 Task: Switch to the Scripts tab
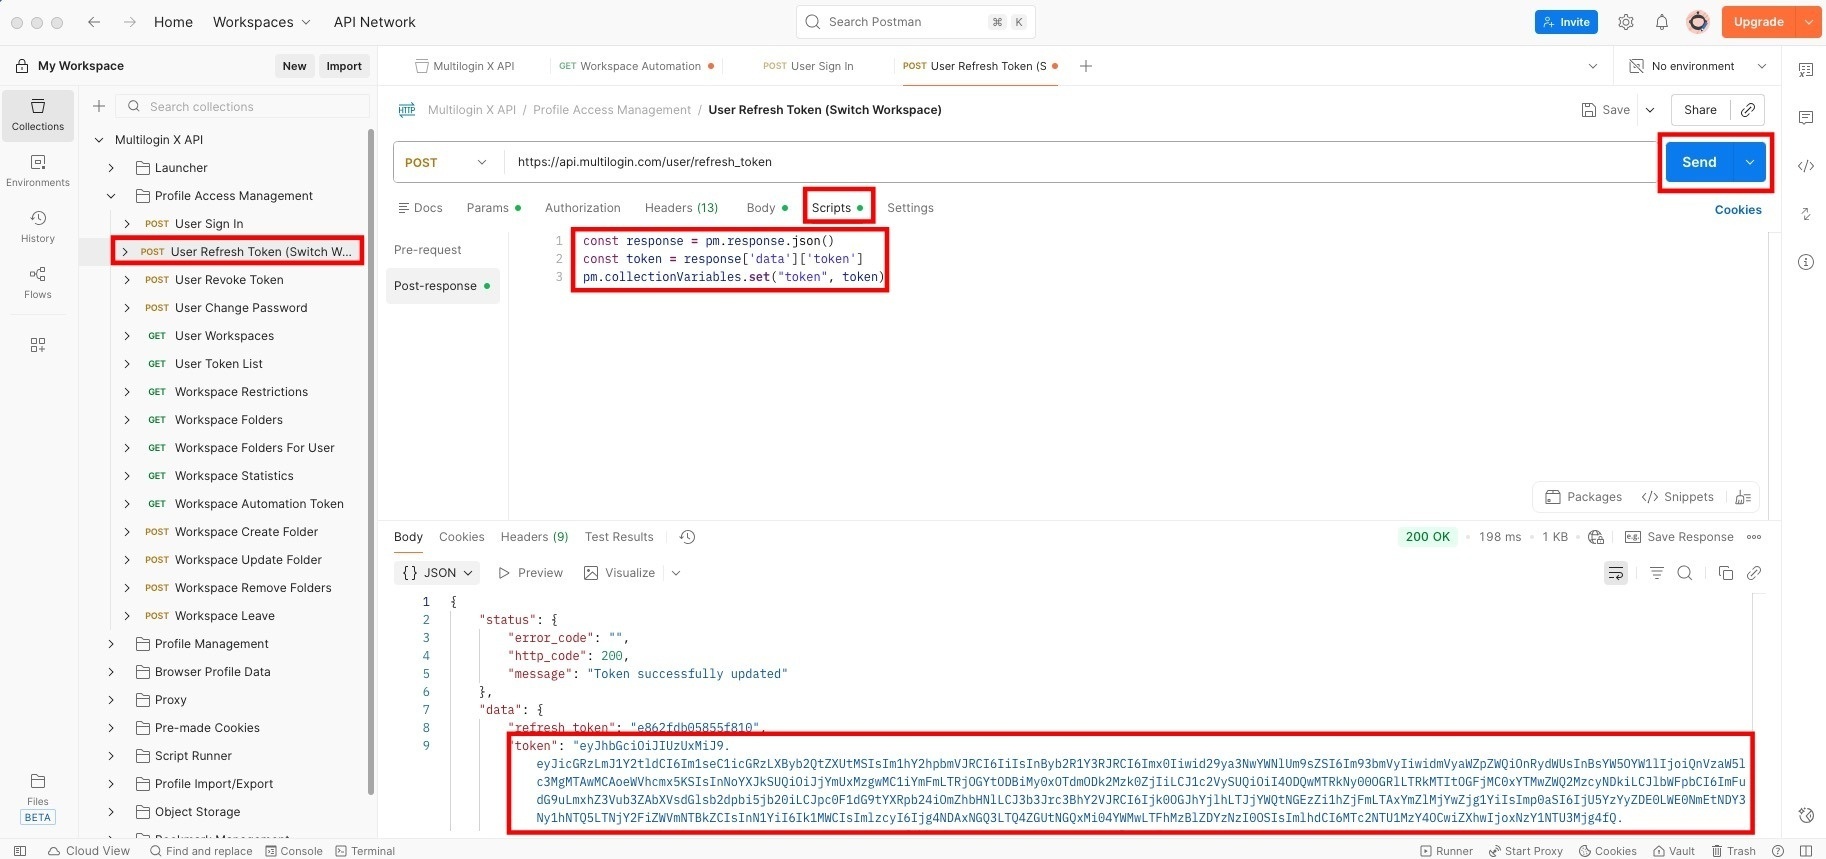[837, 208]
